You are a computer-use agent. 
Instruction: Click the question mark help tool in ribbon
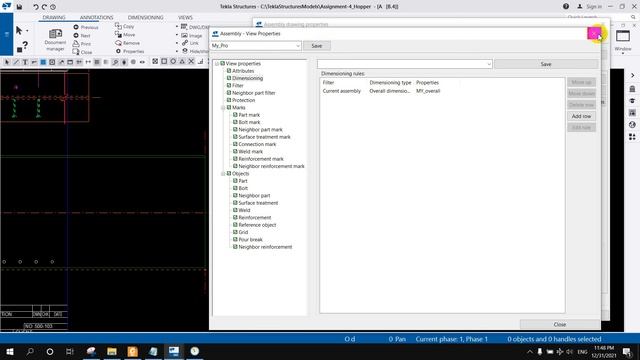[x=25, y=45]
